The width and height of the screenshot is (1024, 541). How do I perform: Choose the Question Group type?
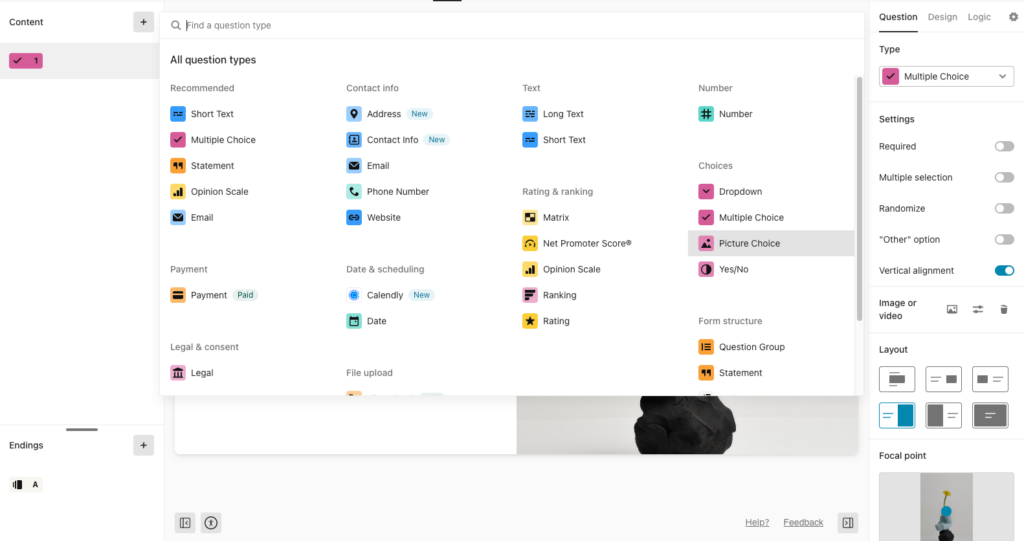coord(741,347)
